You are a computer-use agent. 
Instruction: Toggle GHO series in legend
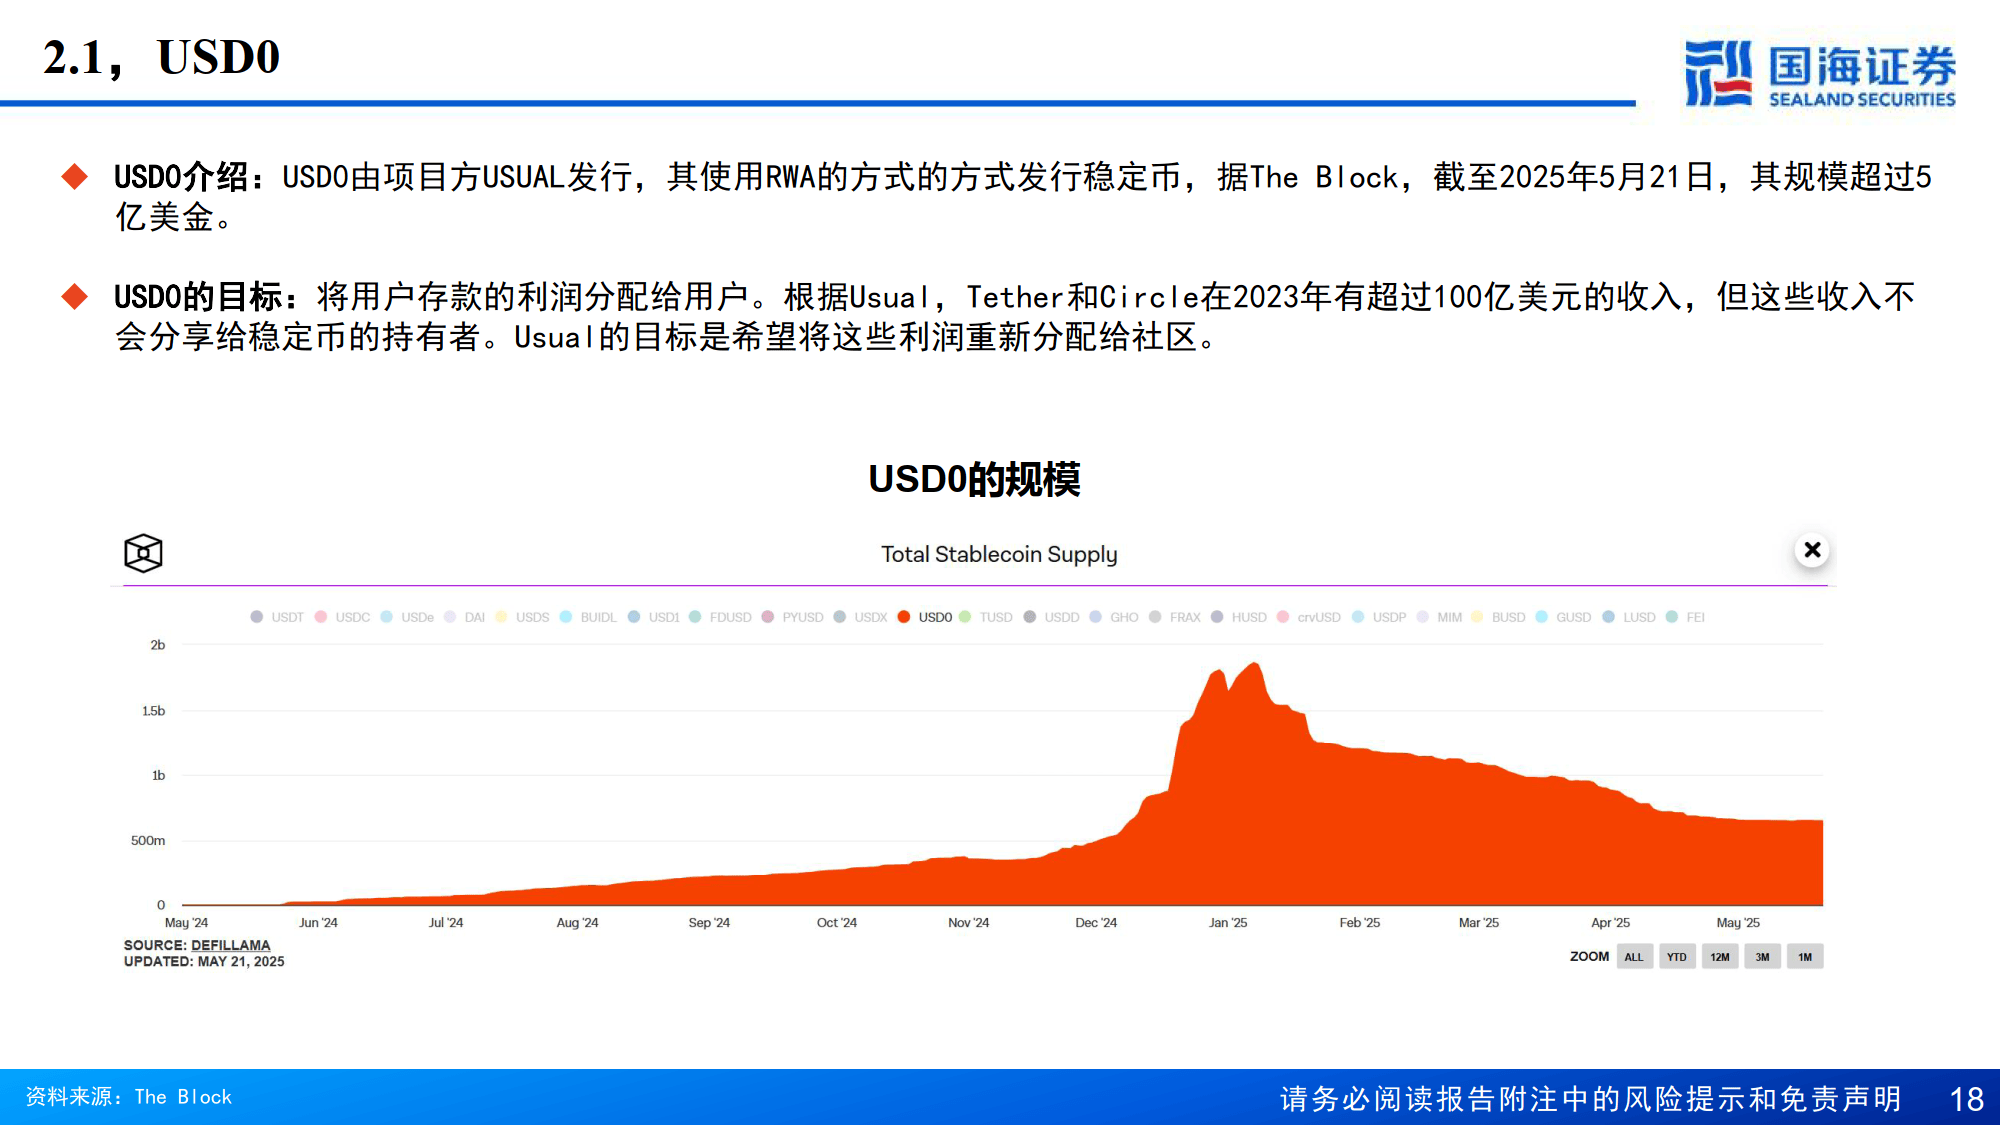[x=1114, y=617]
